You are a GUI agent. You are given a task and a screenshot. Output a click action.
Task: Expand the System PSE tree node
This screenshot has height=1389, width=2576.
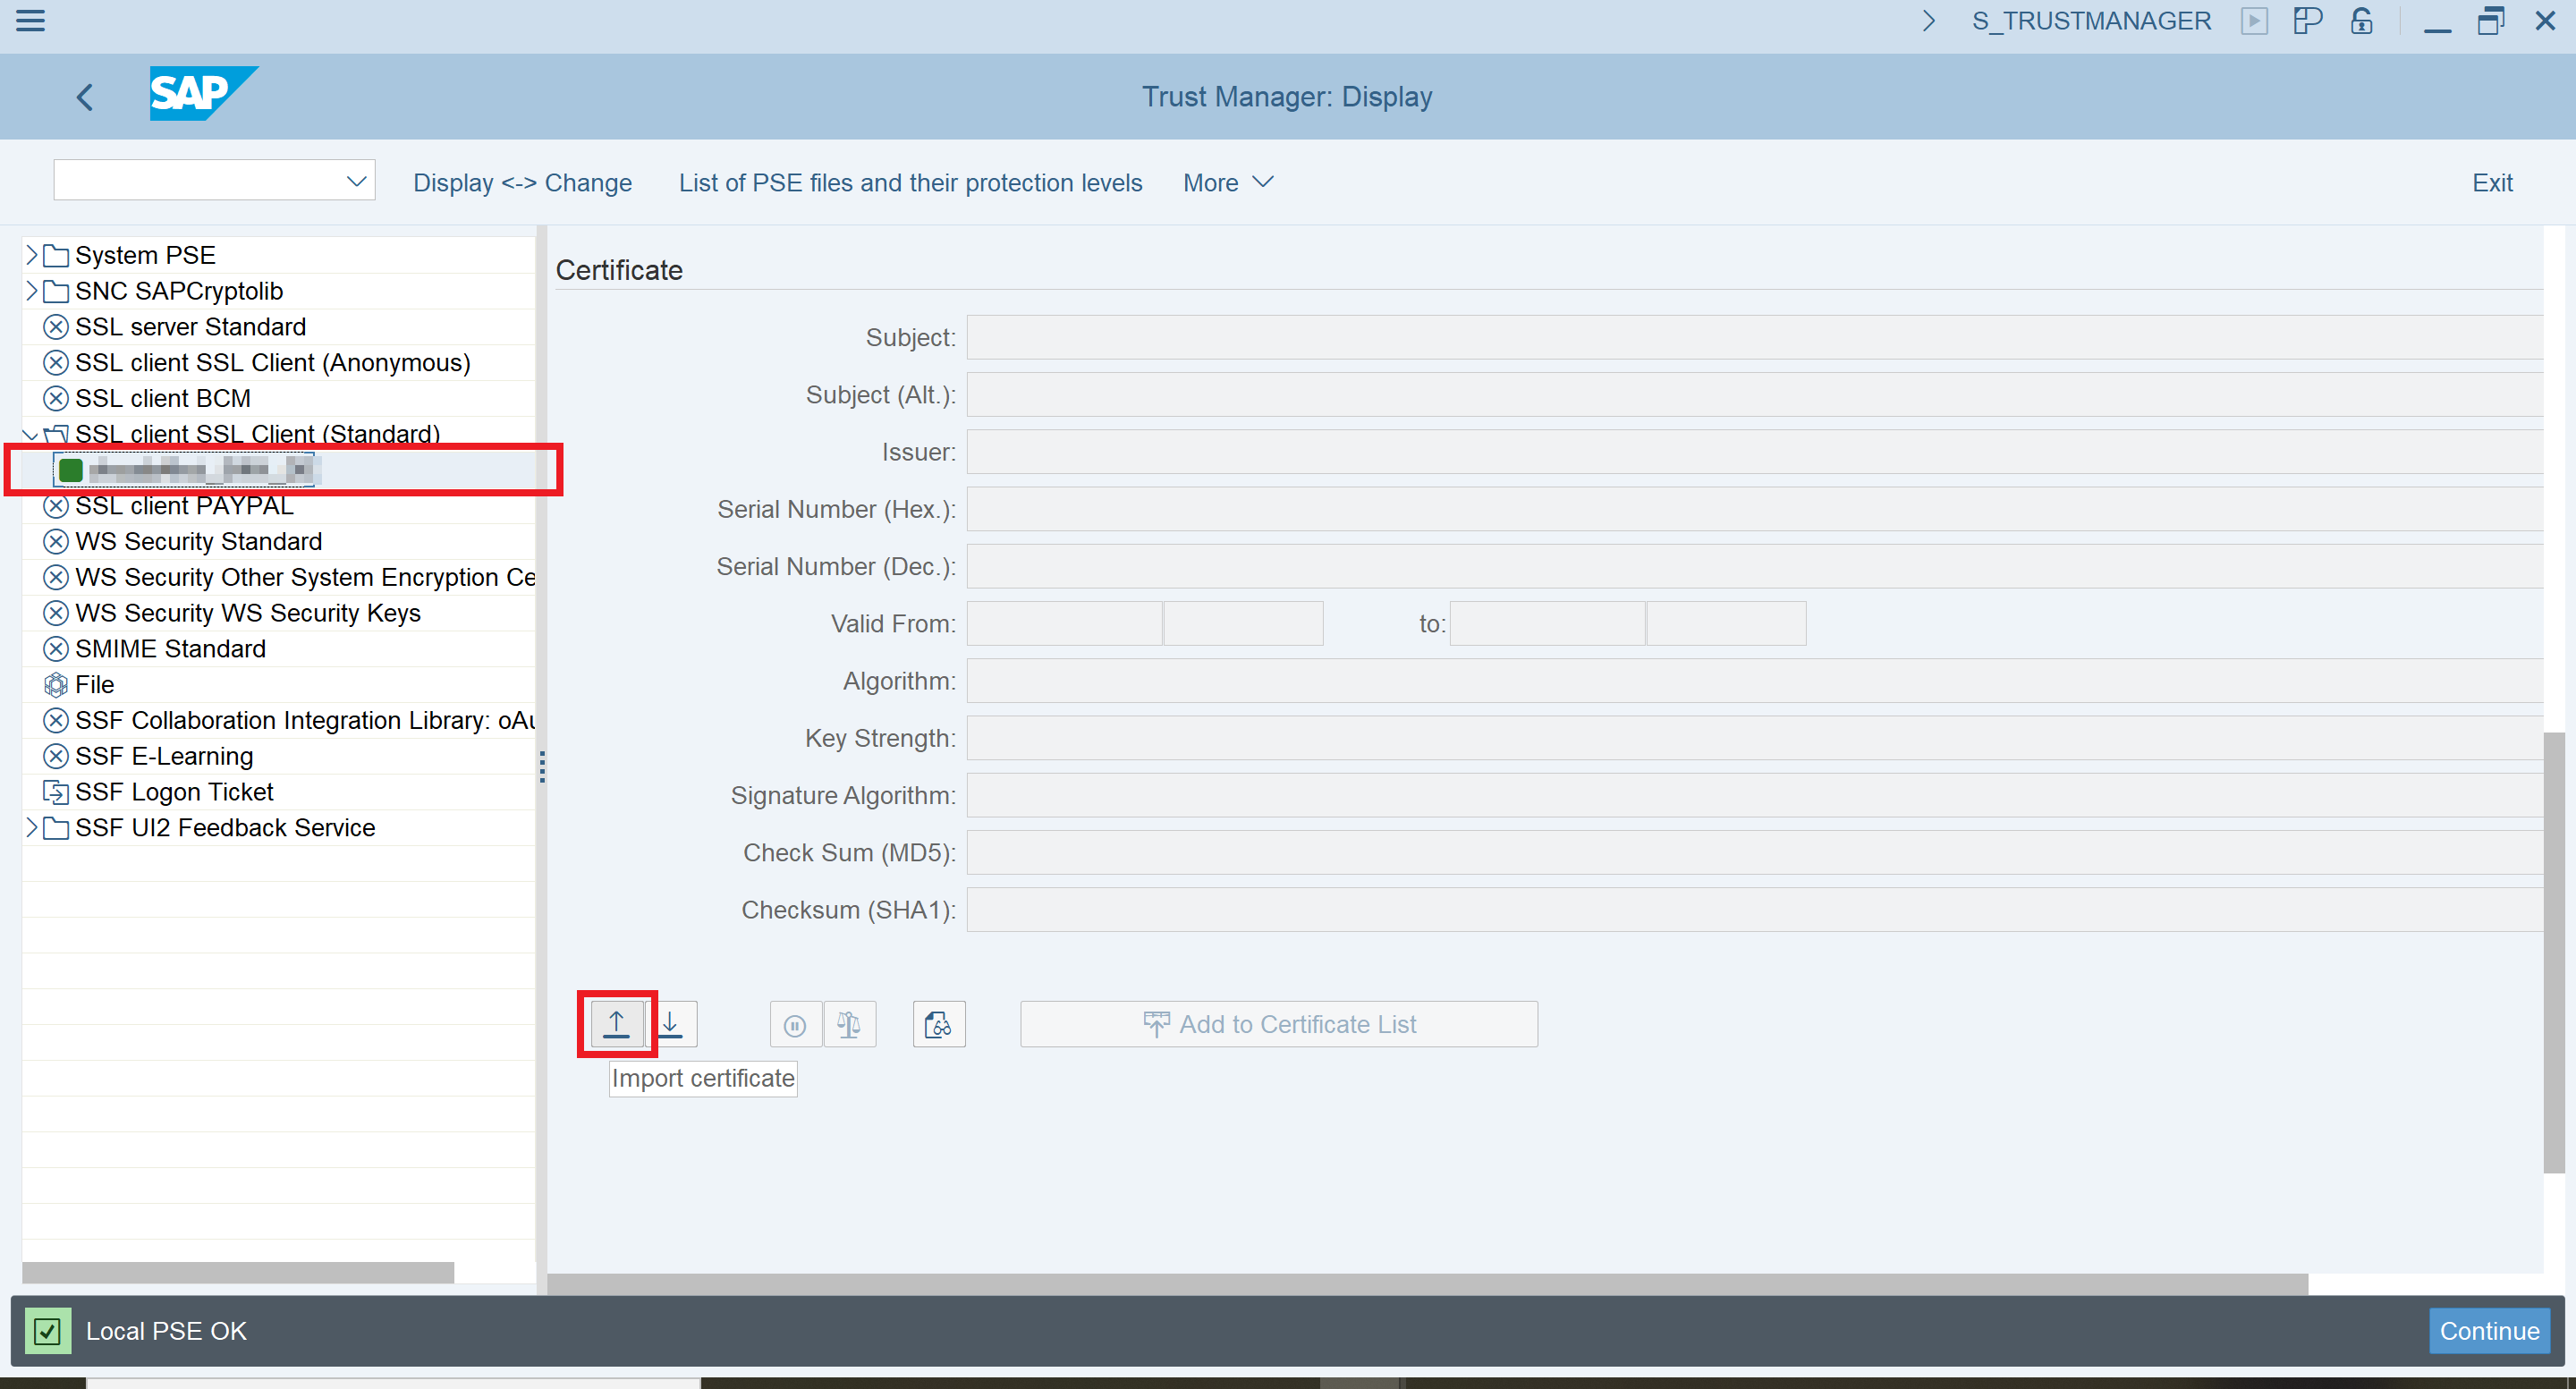coord(31,254)
